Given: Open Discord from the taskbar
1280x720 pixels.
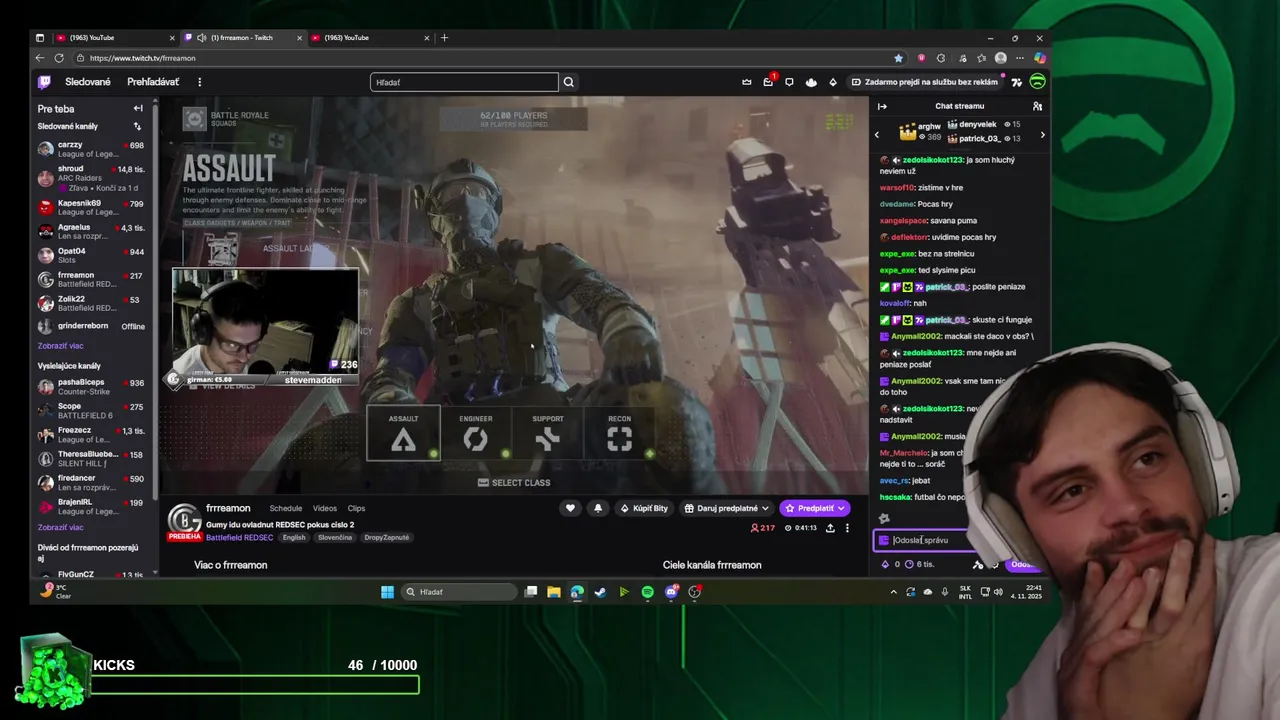Looking at the screenshot, I should click(x=671, y=592).
